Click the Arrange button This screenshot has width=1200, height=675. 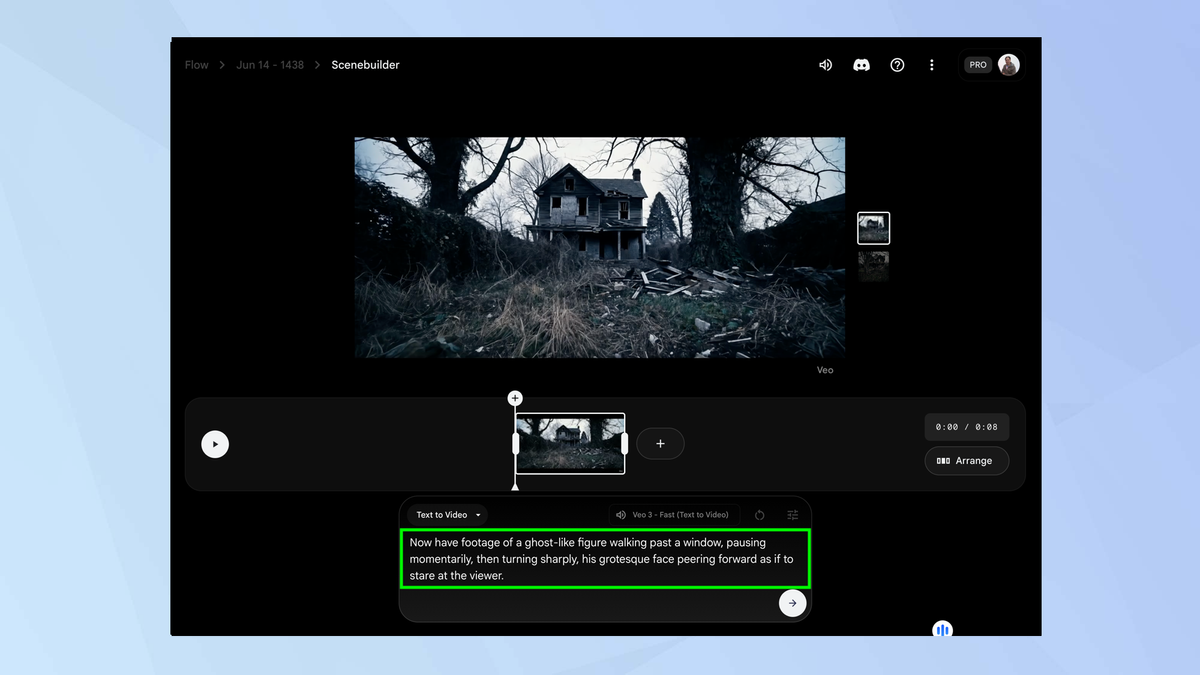966,461
